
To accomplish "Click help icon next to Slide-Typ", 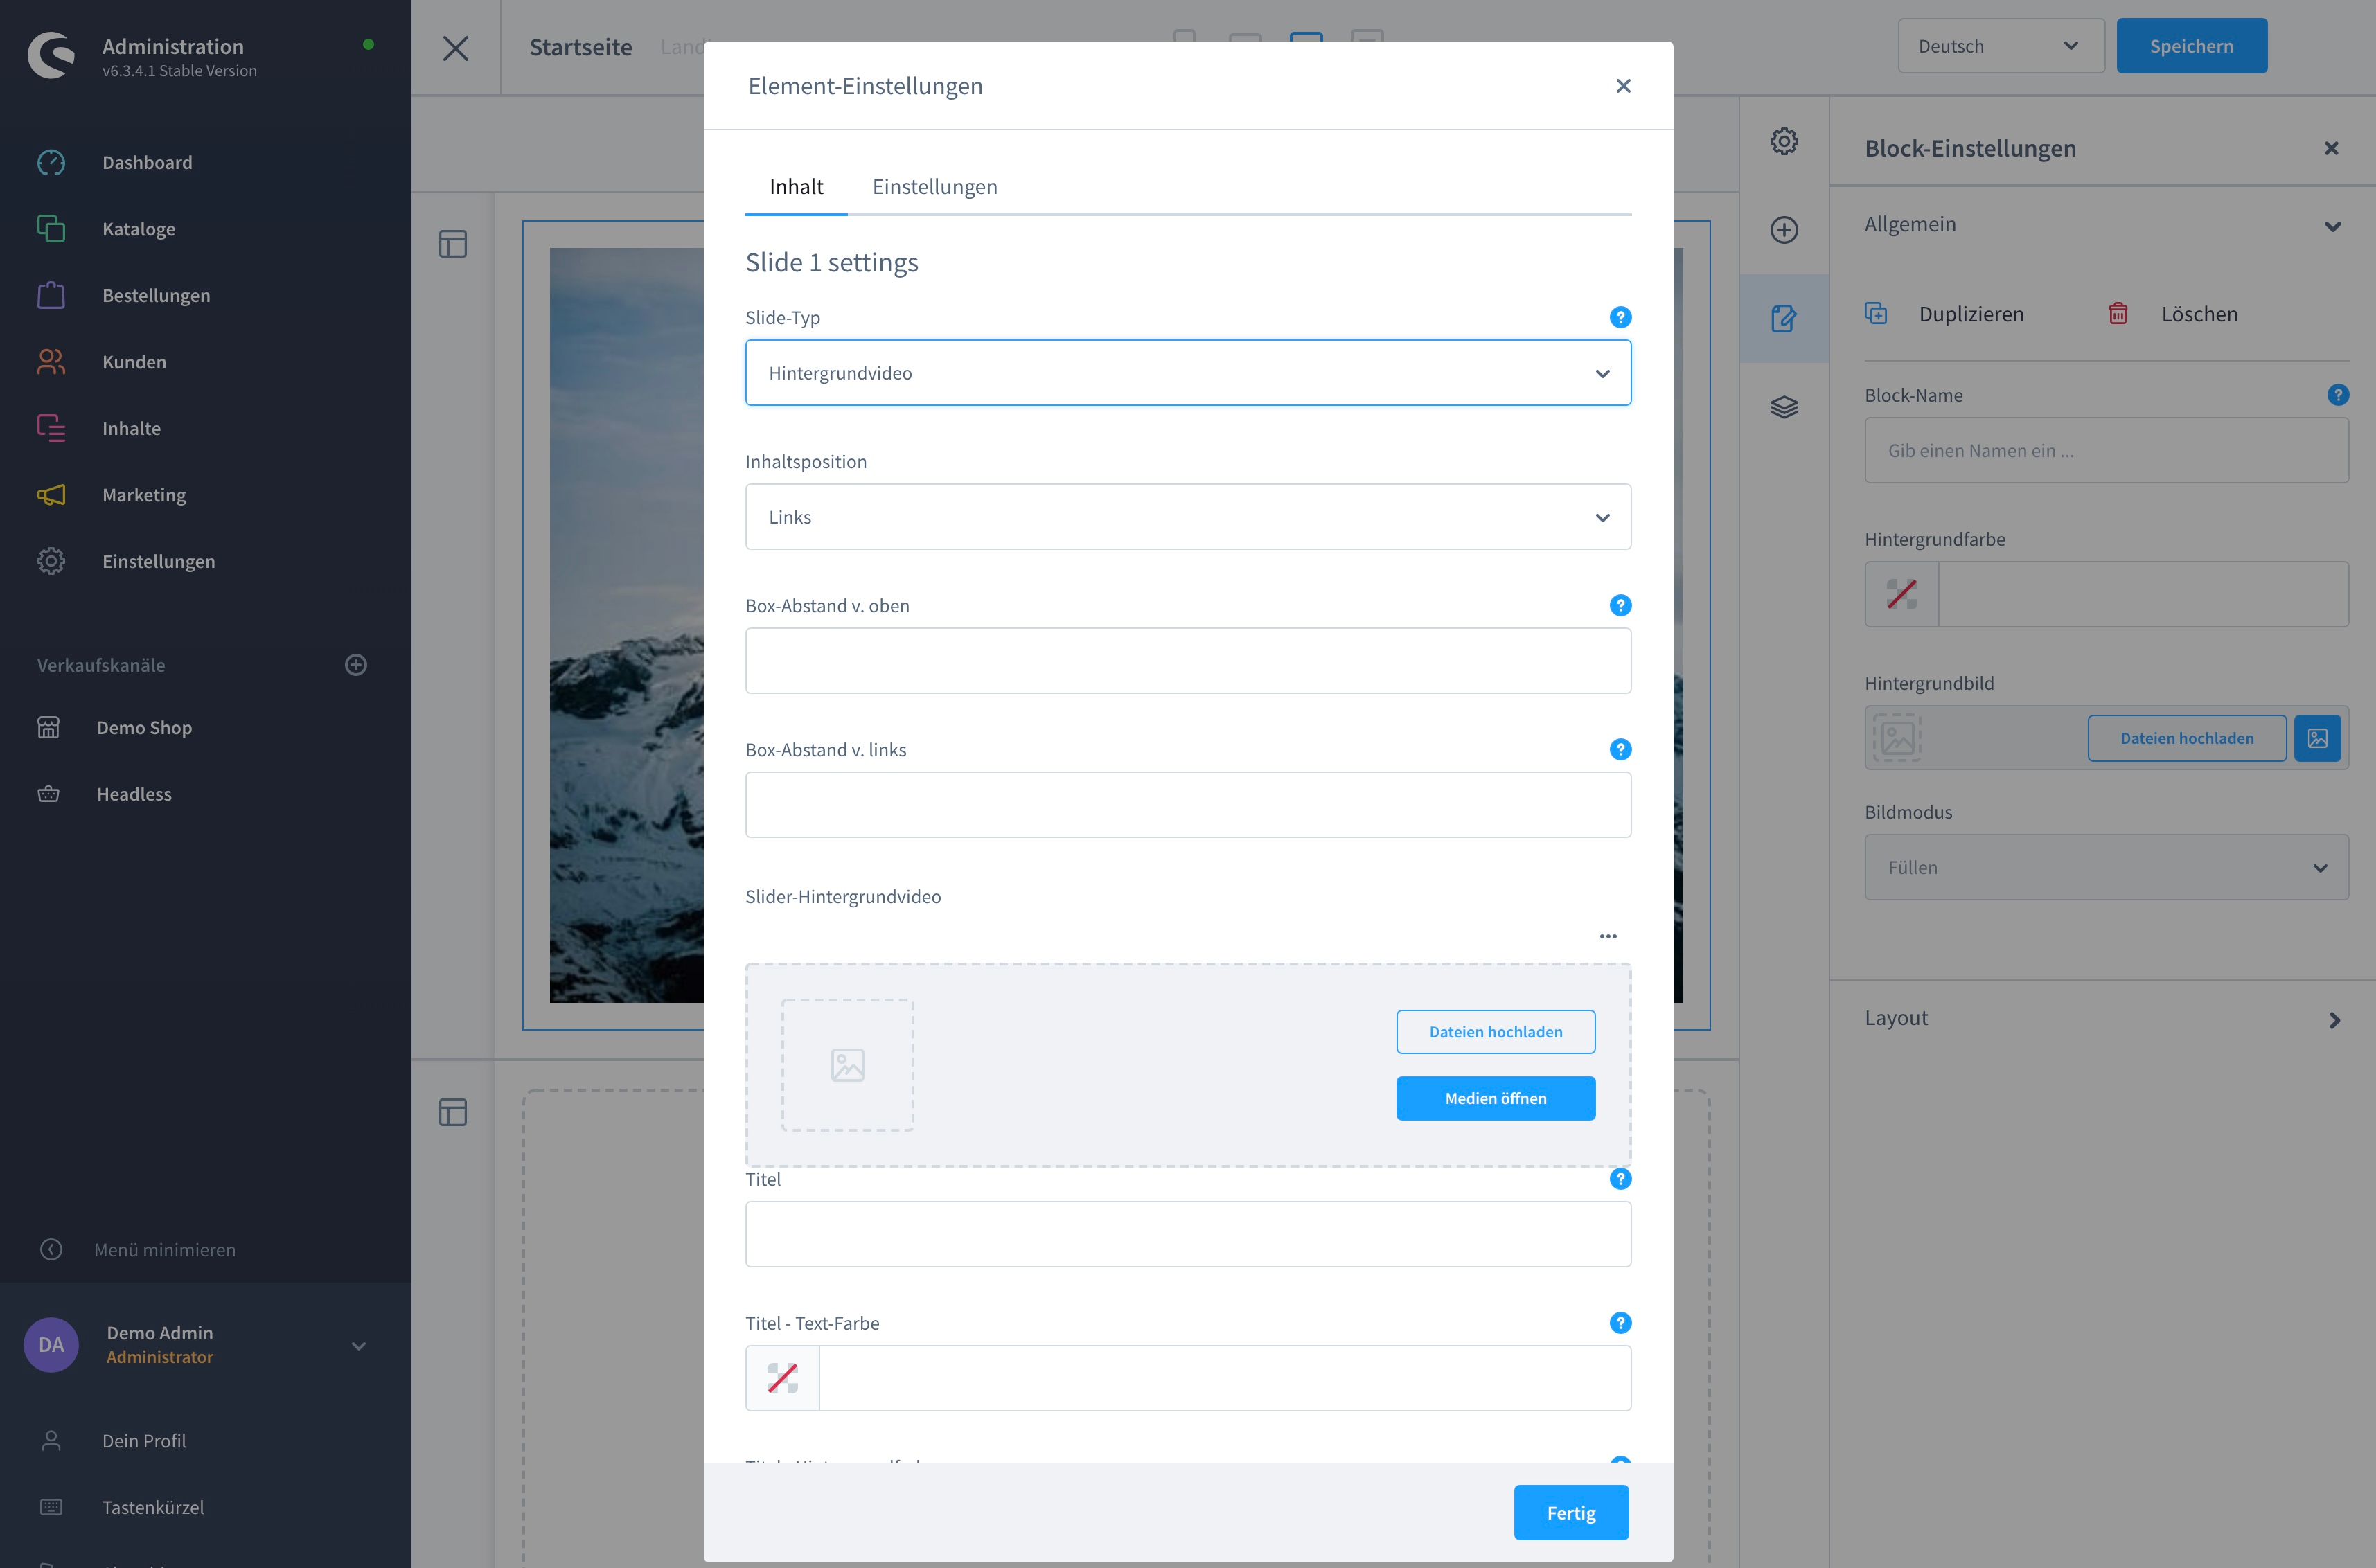I will click(x=1620, y=317).
